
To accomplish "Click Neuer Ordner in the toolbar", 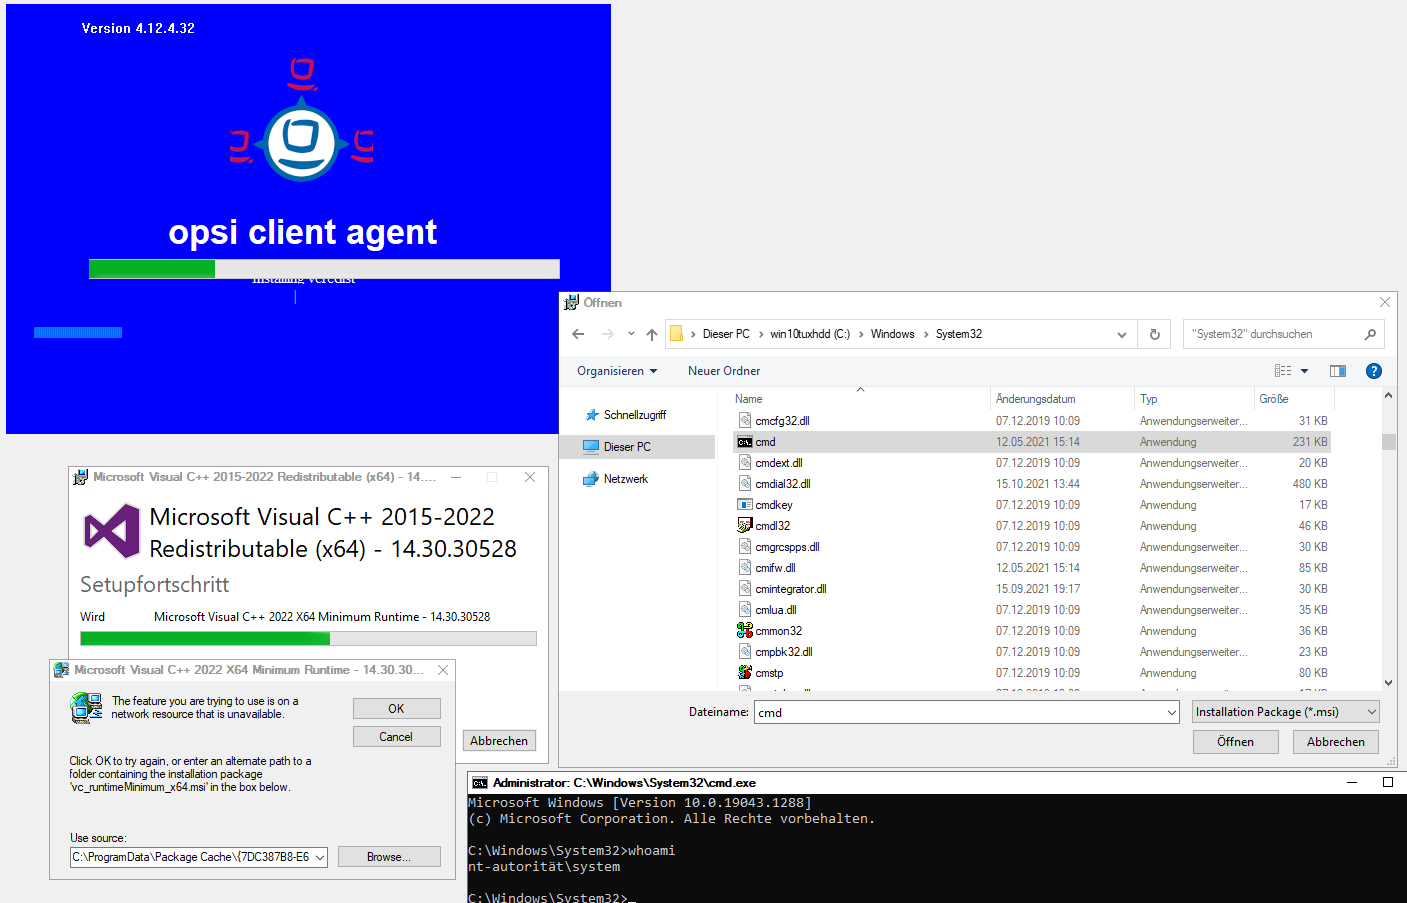I will (723, 371).
